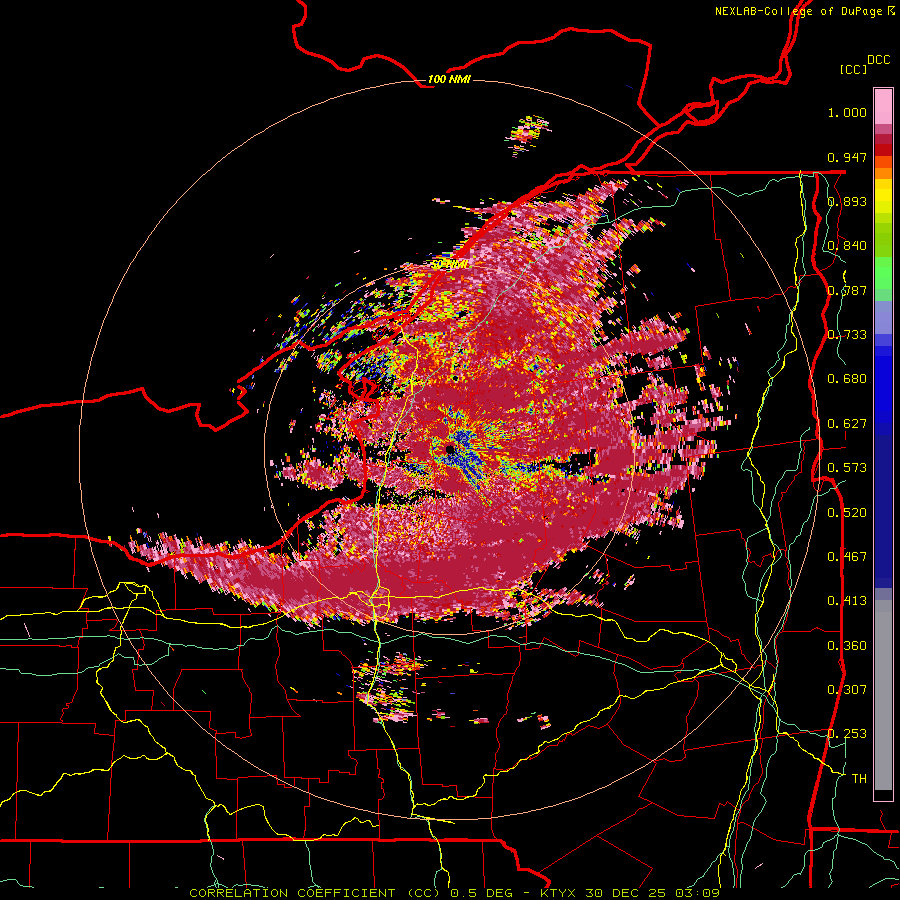
Task: Click the 0.413 scale value
Action: pyautogui.click(x=847, y=601)
